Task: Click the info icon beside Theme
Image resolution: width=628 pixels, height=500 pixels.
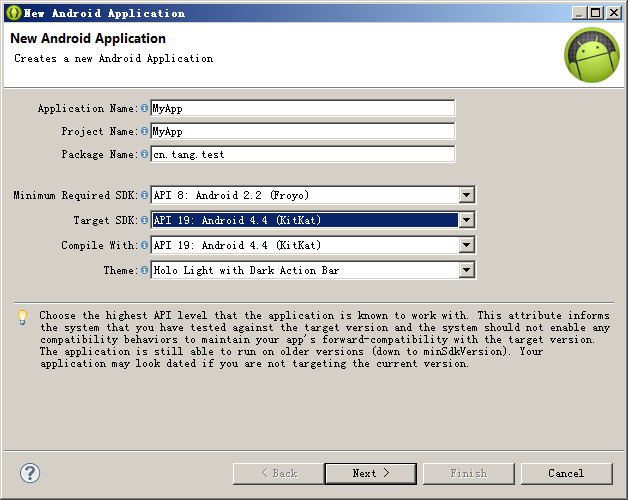Action: [x=145, y=270]
